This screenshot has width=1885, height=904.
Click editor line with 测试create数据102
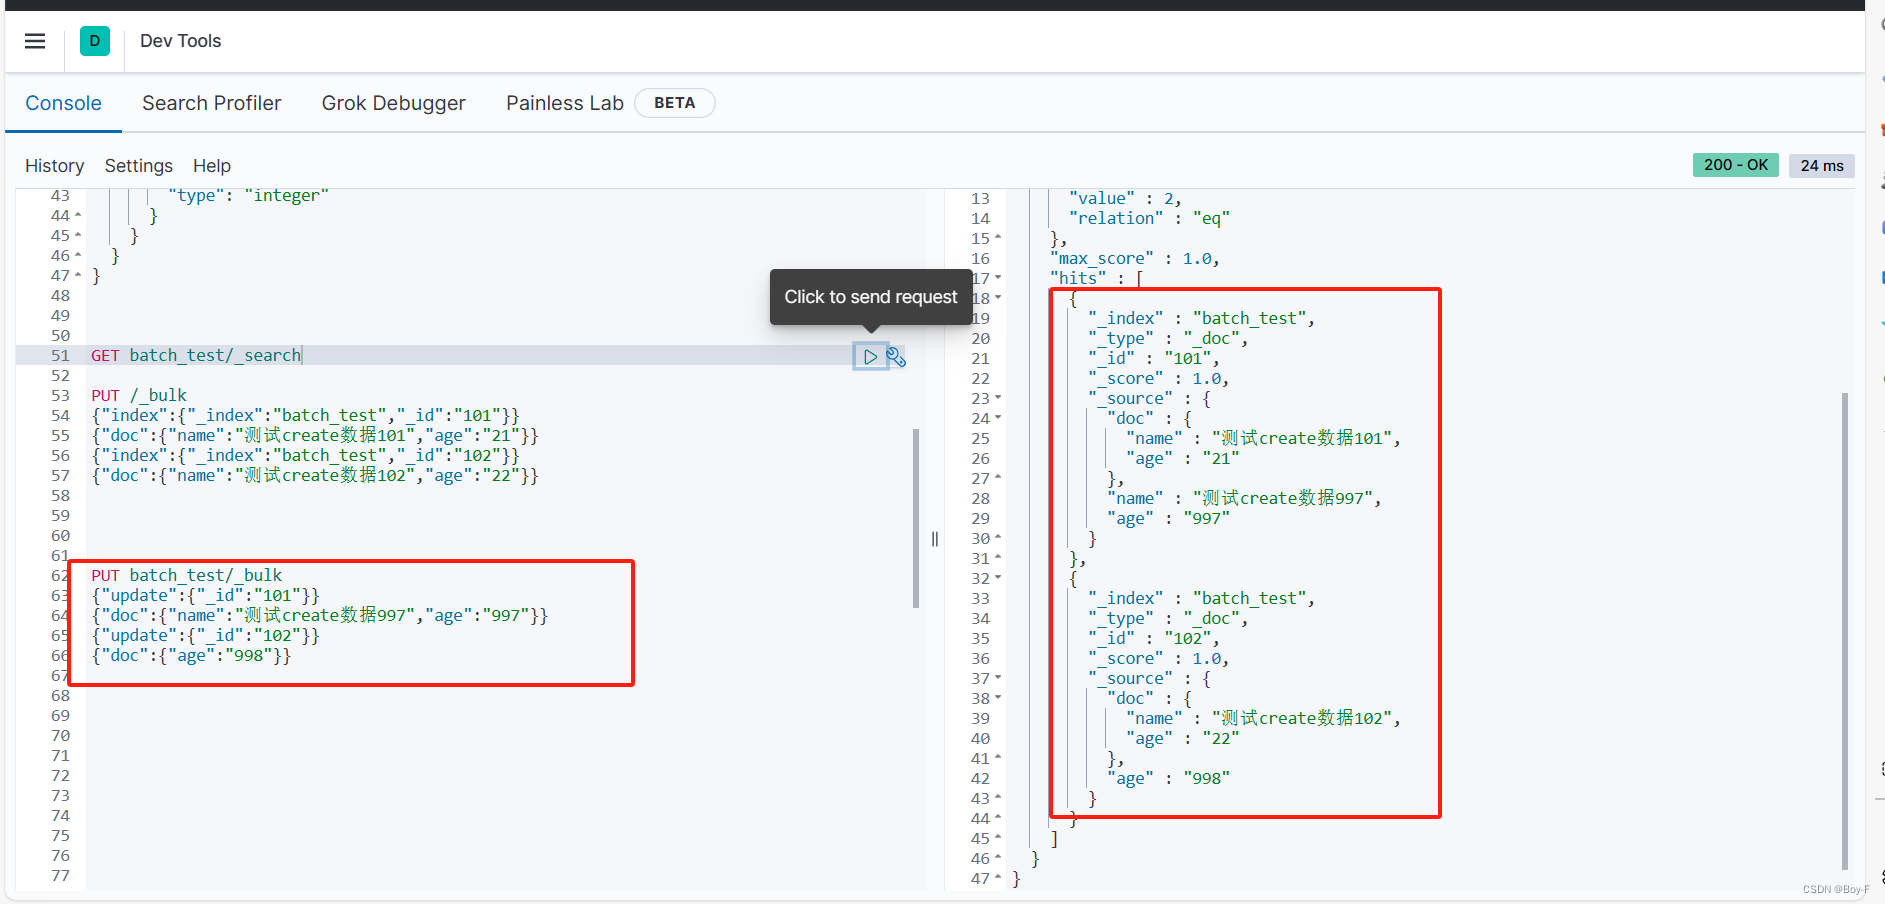[315, 475]
